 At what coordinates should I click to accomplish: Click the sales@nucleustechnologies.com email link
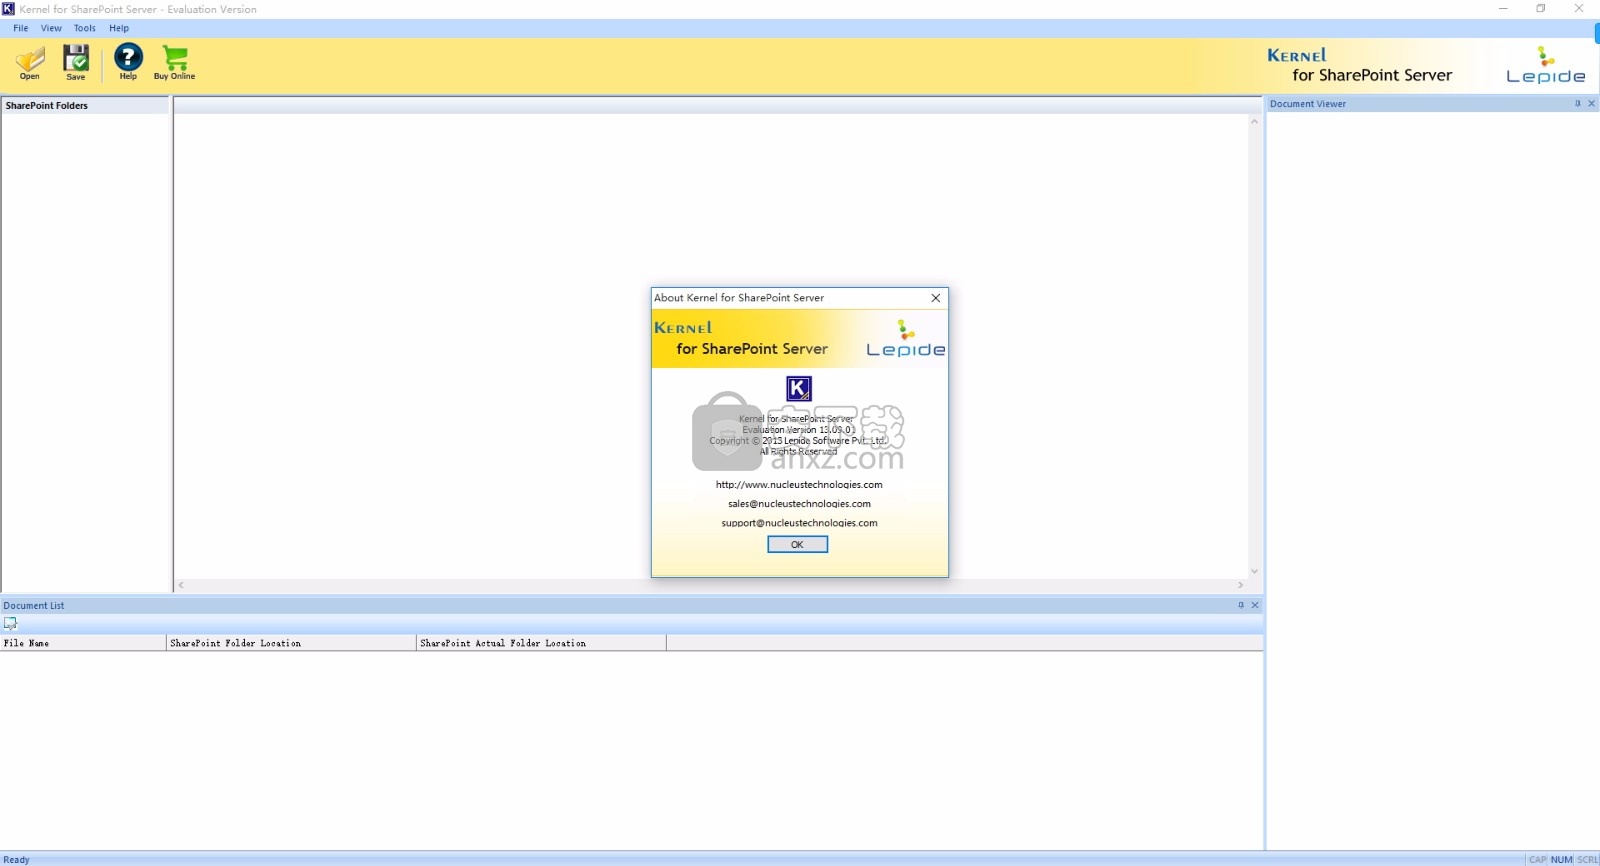[x=799, y=504]
